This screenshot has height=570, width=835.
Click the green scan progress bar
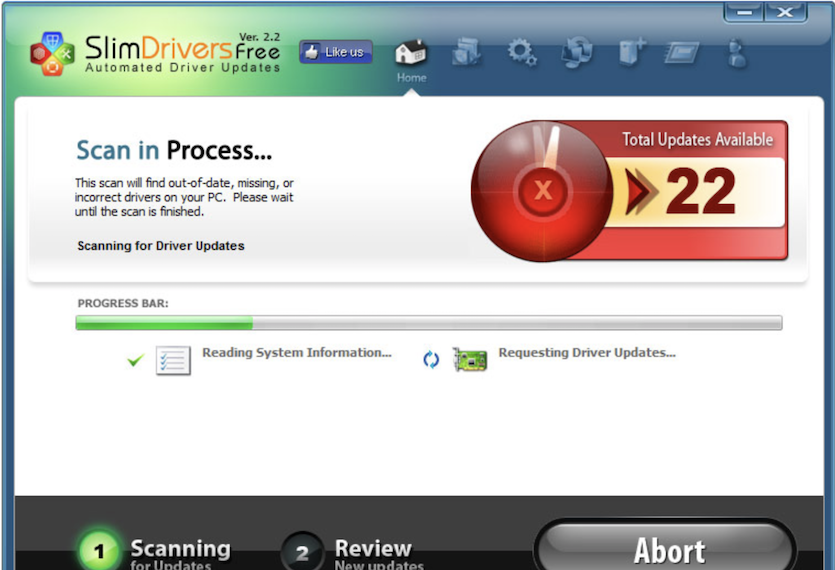coord(429,322)
